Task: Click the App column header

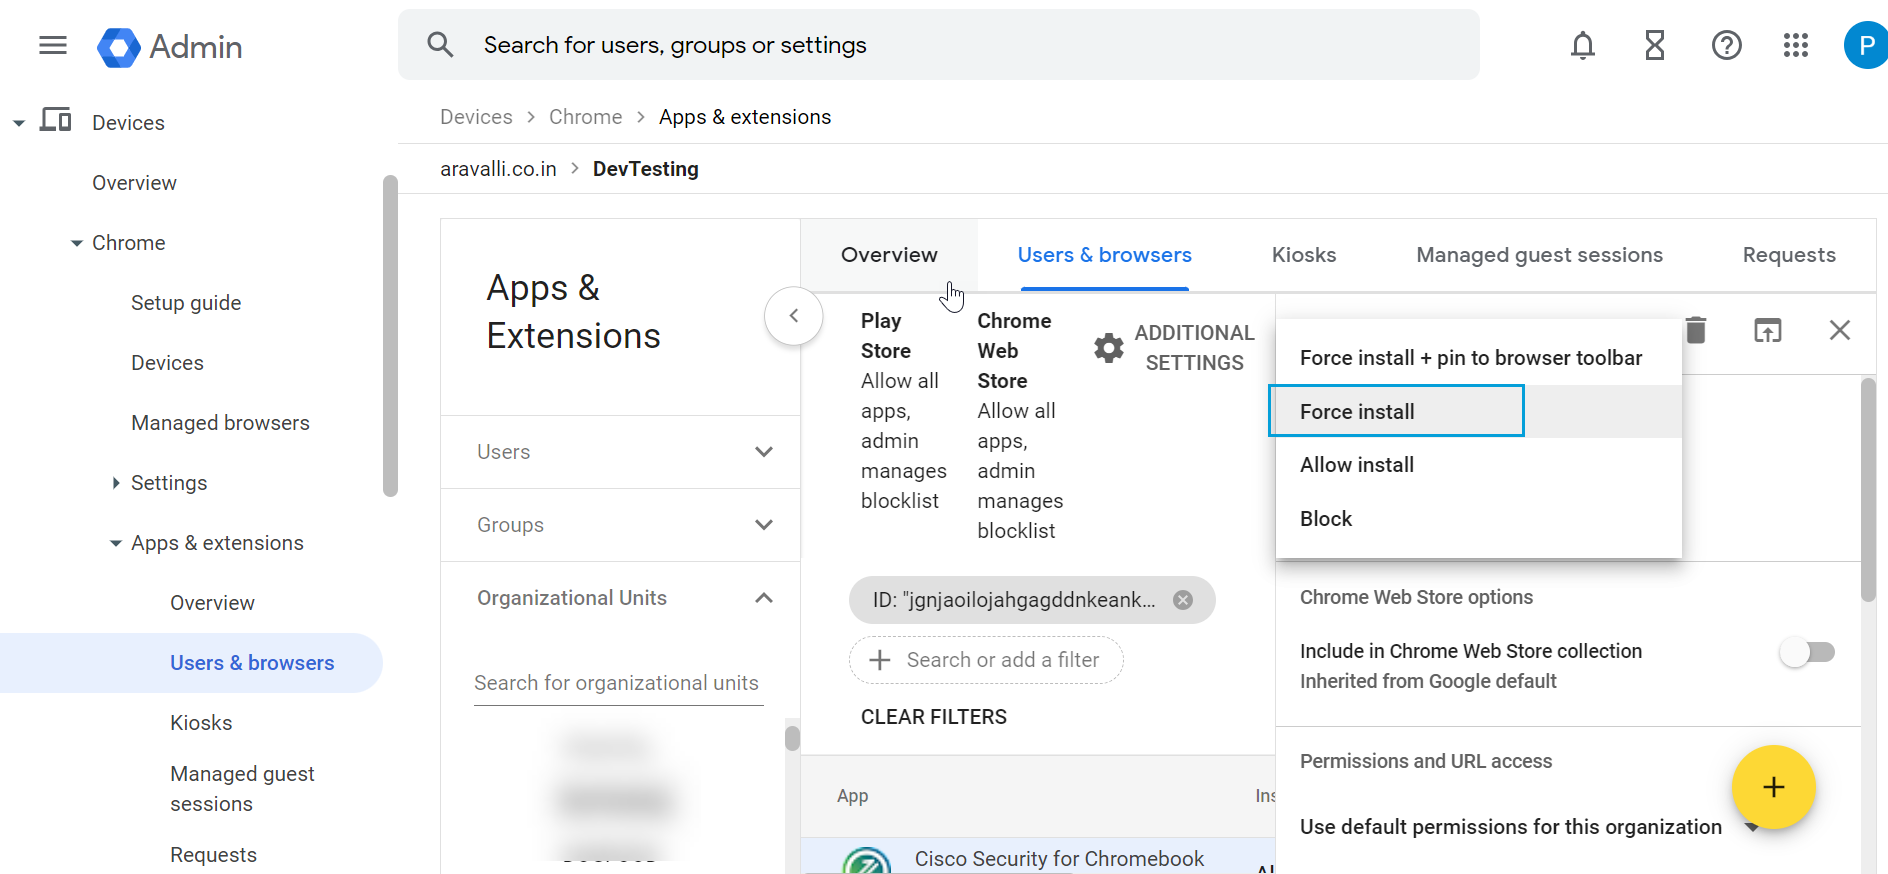Action: click(x=852, y=796)
